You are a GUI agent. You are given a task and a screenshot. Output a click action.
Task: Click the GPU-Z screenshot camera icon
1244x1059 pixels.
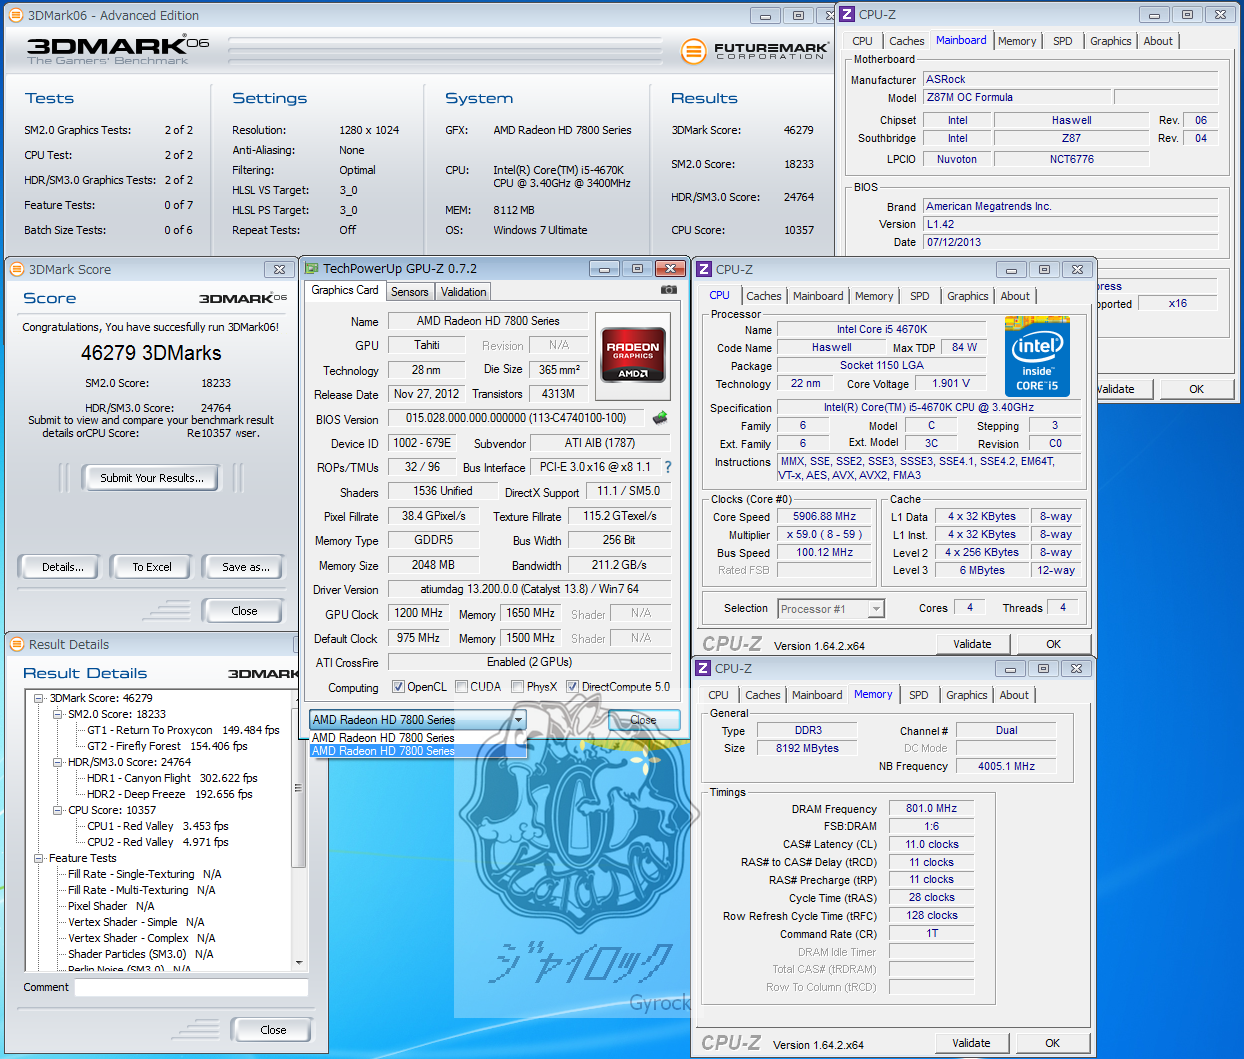coord(668,290)
